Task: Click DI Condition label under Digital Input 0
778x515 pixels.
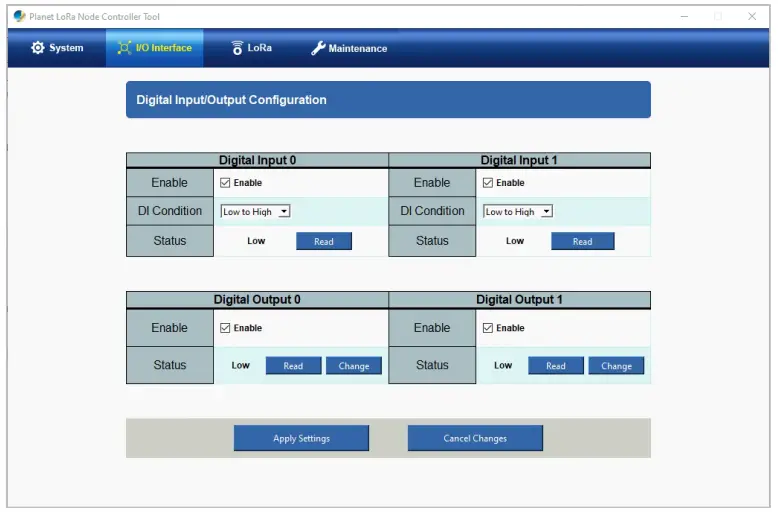Action: (x=170, y=211)
